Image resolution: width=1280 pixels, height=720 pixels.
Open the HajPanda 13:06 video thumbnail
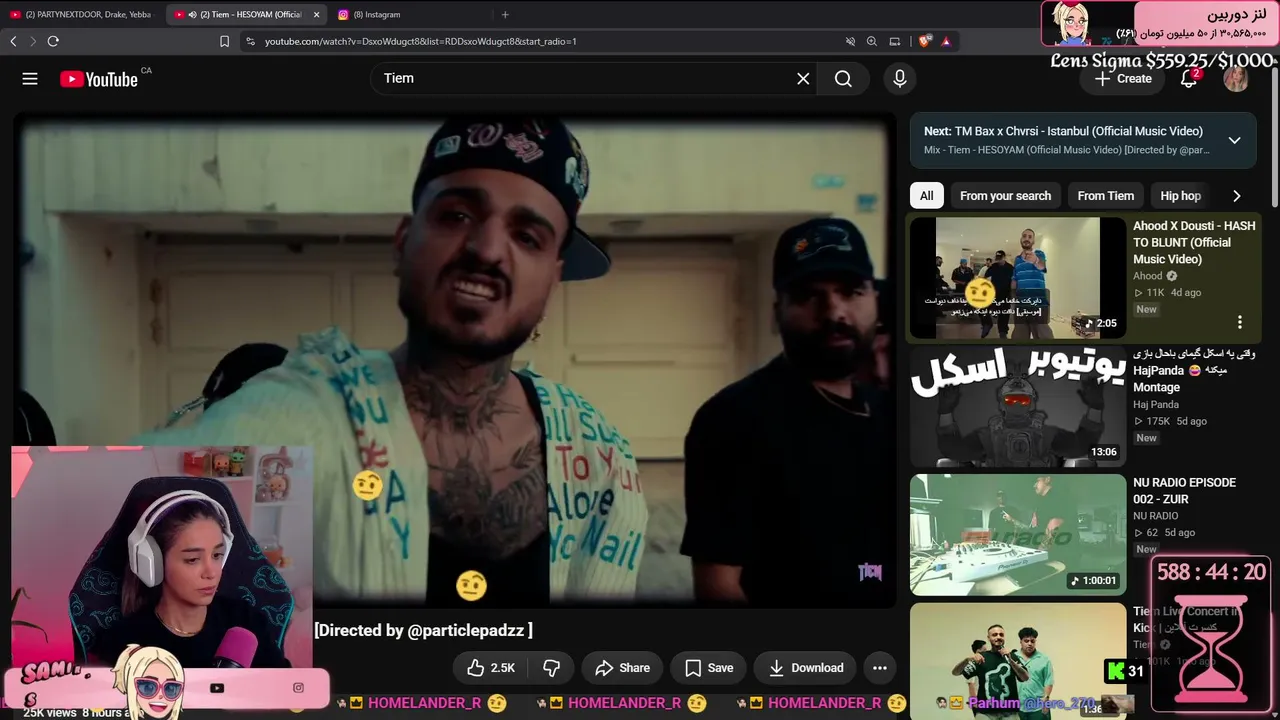point(1018,407)
